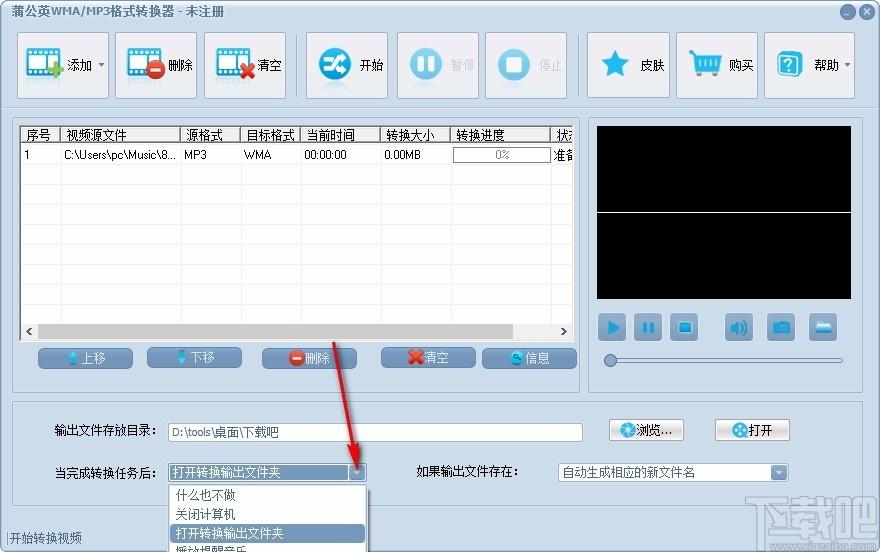
Task: Click the toolbar 删除 delete file icon
Action: [145, 63]
